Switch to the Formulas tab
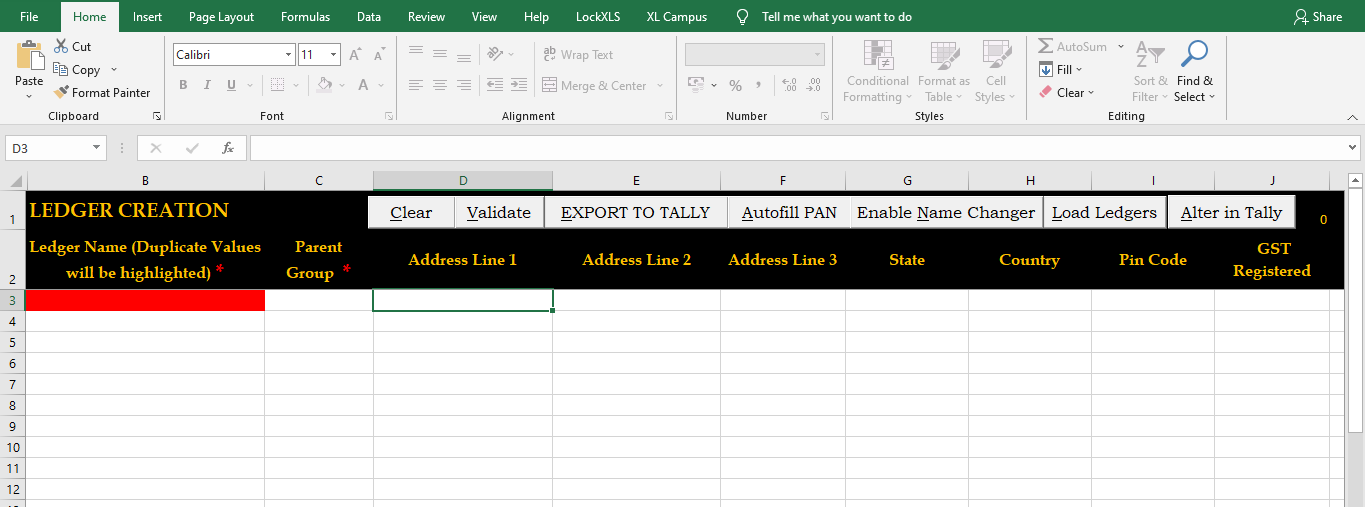1365x507 pixels. pyautogui.click(x=305, y=16)
